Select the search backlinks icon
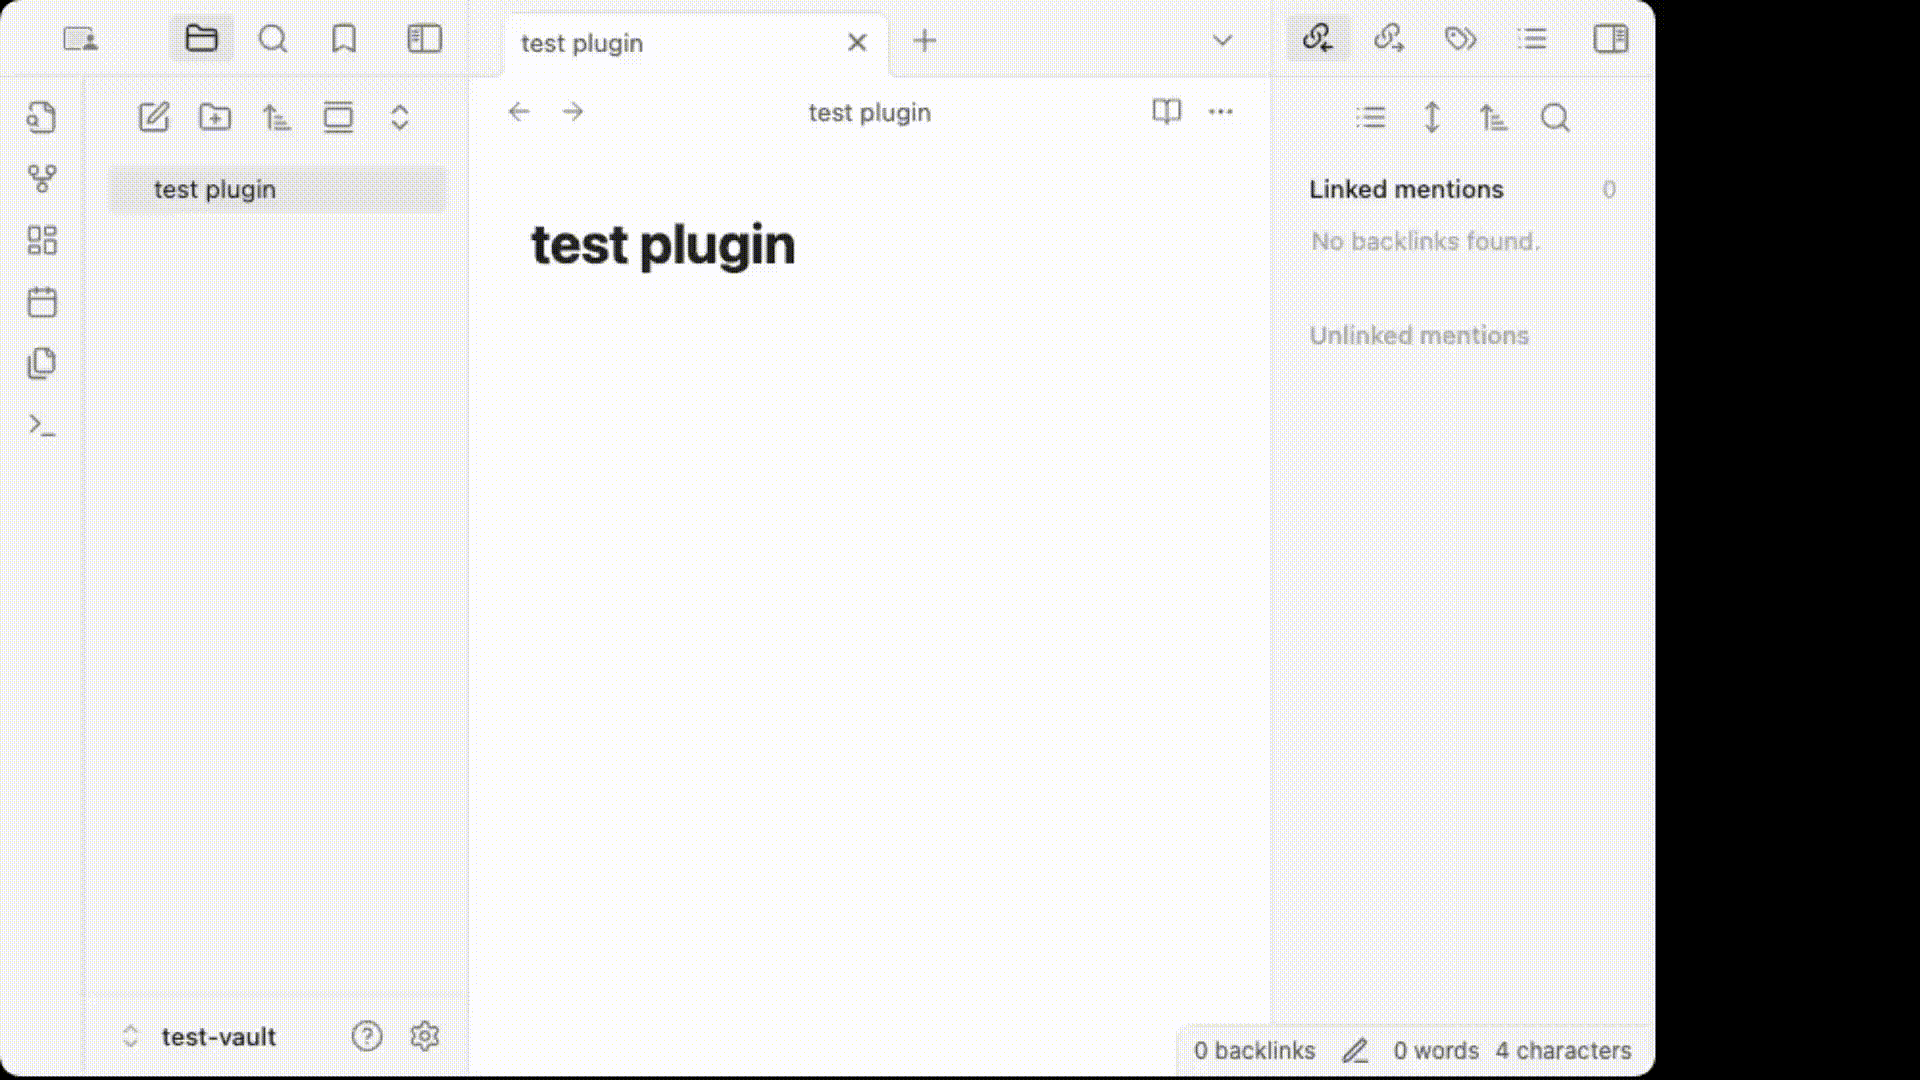 point(1553,117)
